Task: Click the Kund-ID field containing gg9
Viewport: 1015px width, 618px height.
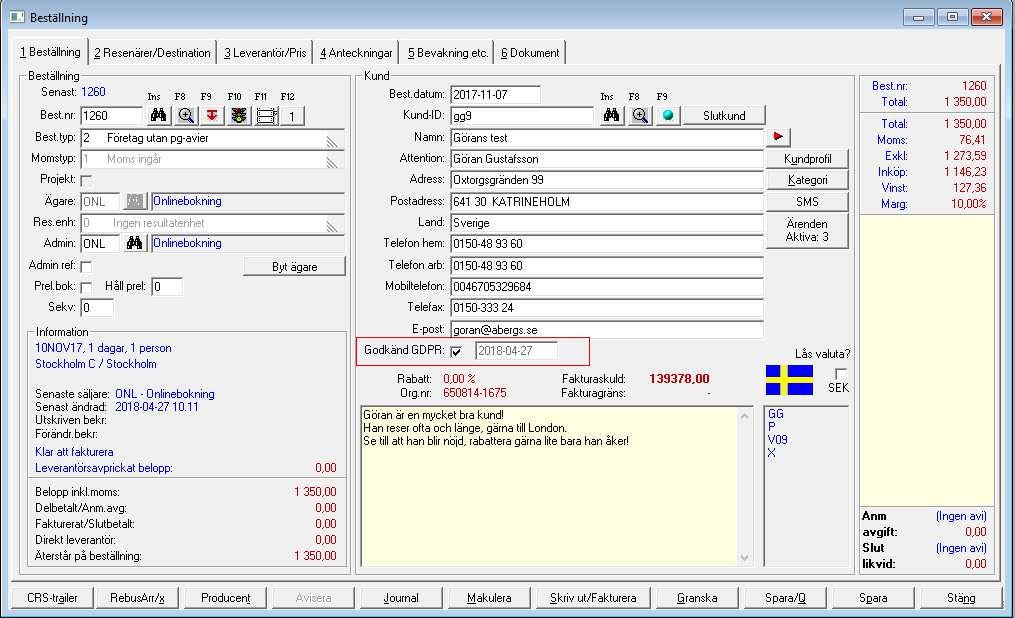Action: tap(522, 116)
